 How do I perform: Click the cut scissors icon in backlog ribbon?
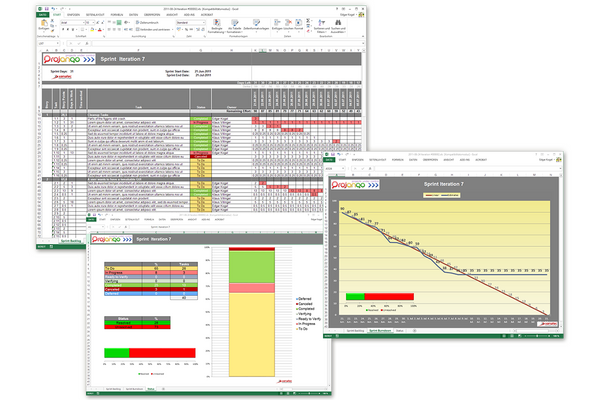(x=52, y=21)
